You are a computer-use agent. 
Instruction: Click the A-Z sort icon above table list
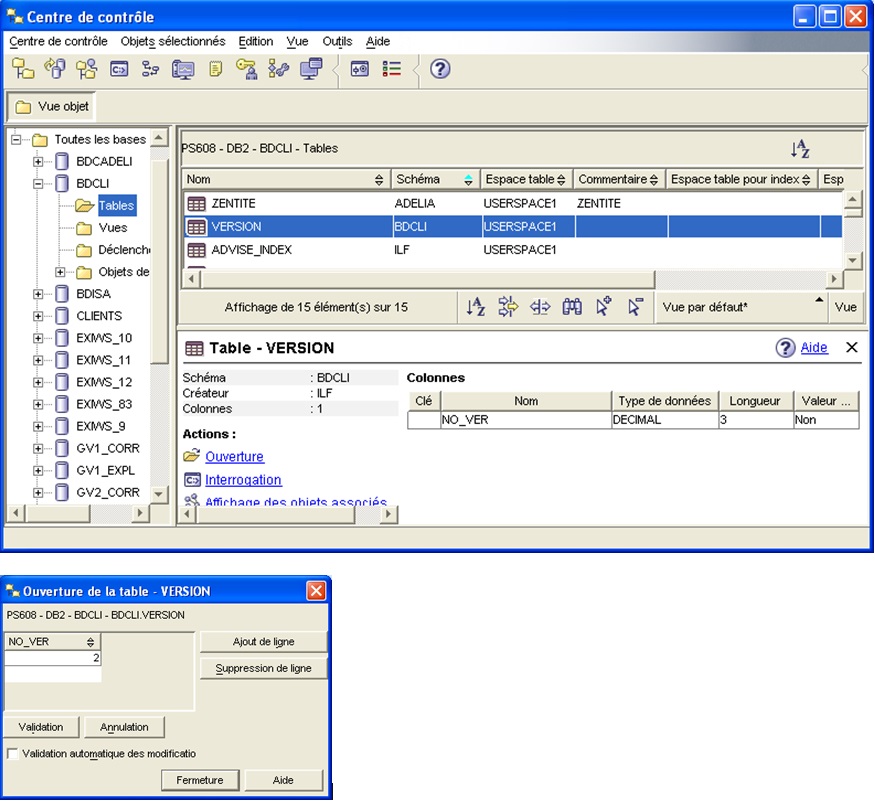pos(799,149)
